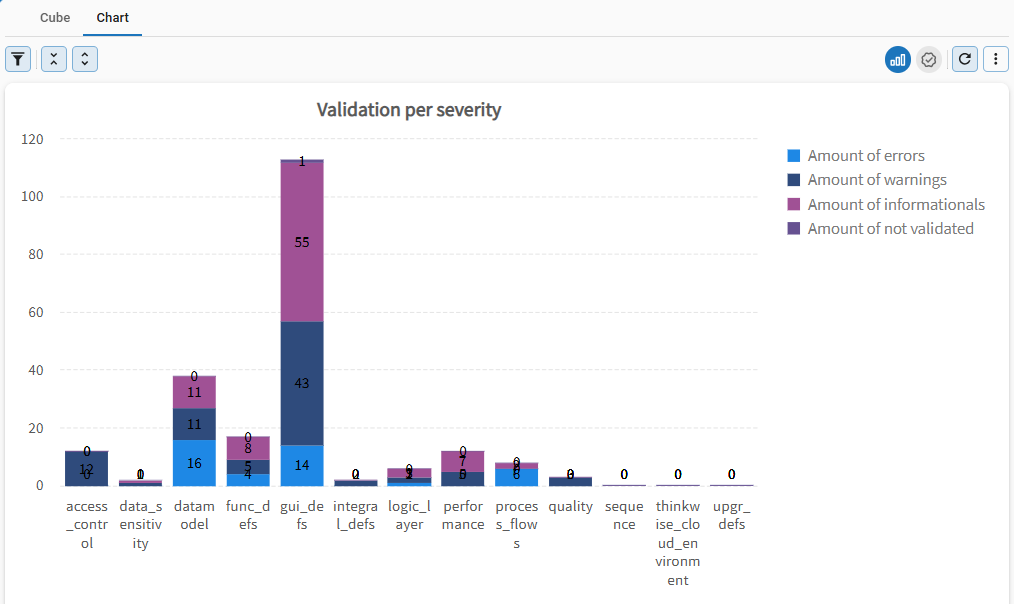The width and height of the screenshot is (1014, 604).
Task: Click the magenta informationals legend swatch
Action: pyautogui.click(x=793, y=204)
